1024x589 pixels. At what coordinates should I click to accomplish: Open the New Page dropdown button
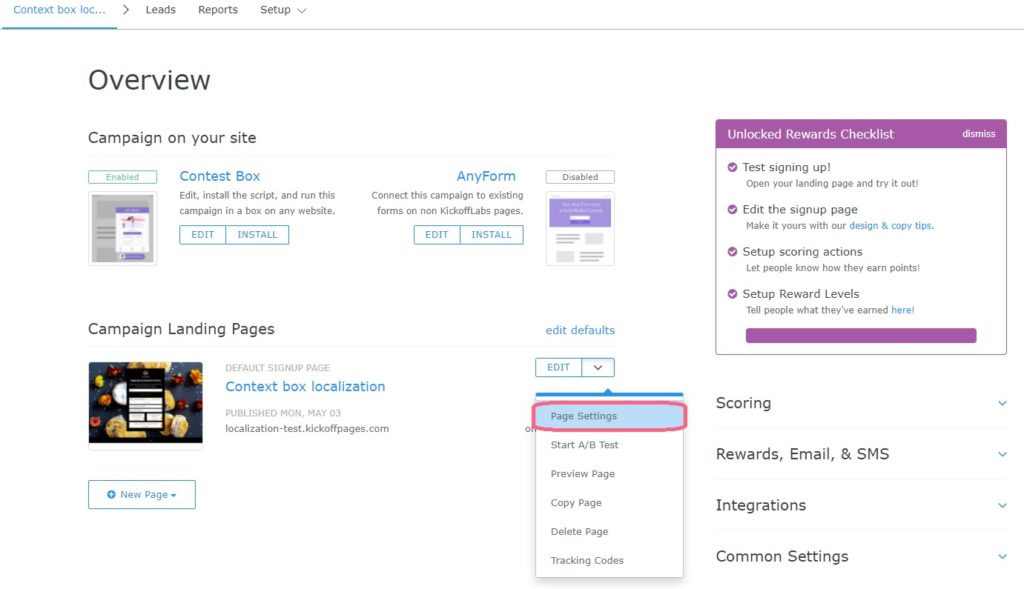[142, 494]
